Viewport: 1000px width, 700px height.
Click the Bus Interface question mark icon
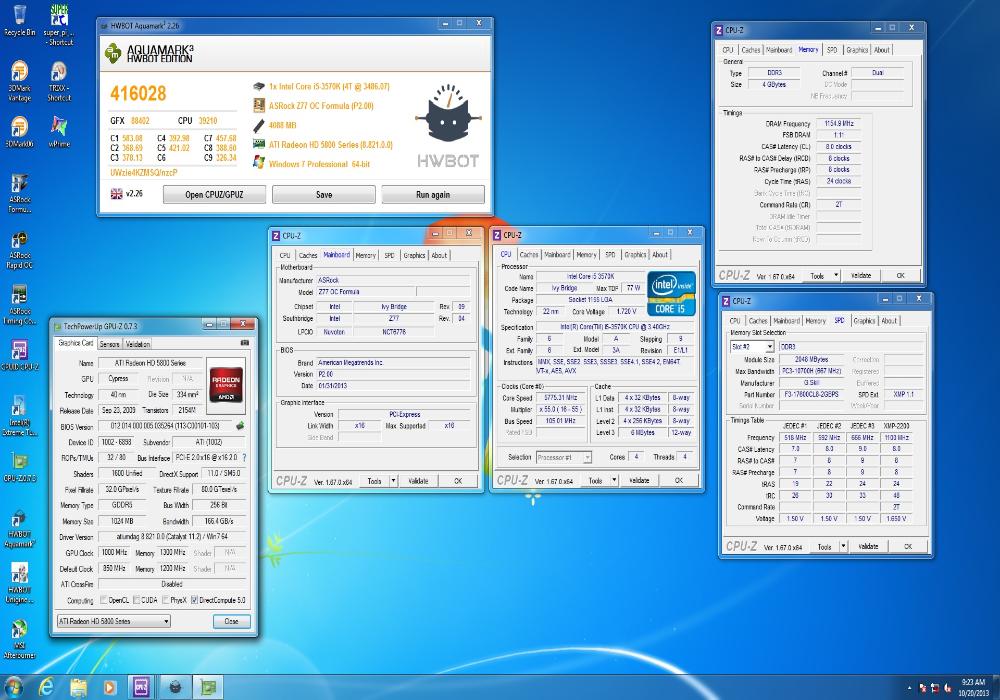click(244, 457)
